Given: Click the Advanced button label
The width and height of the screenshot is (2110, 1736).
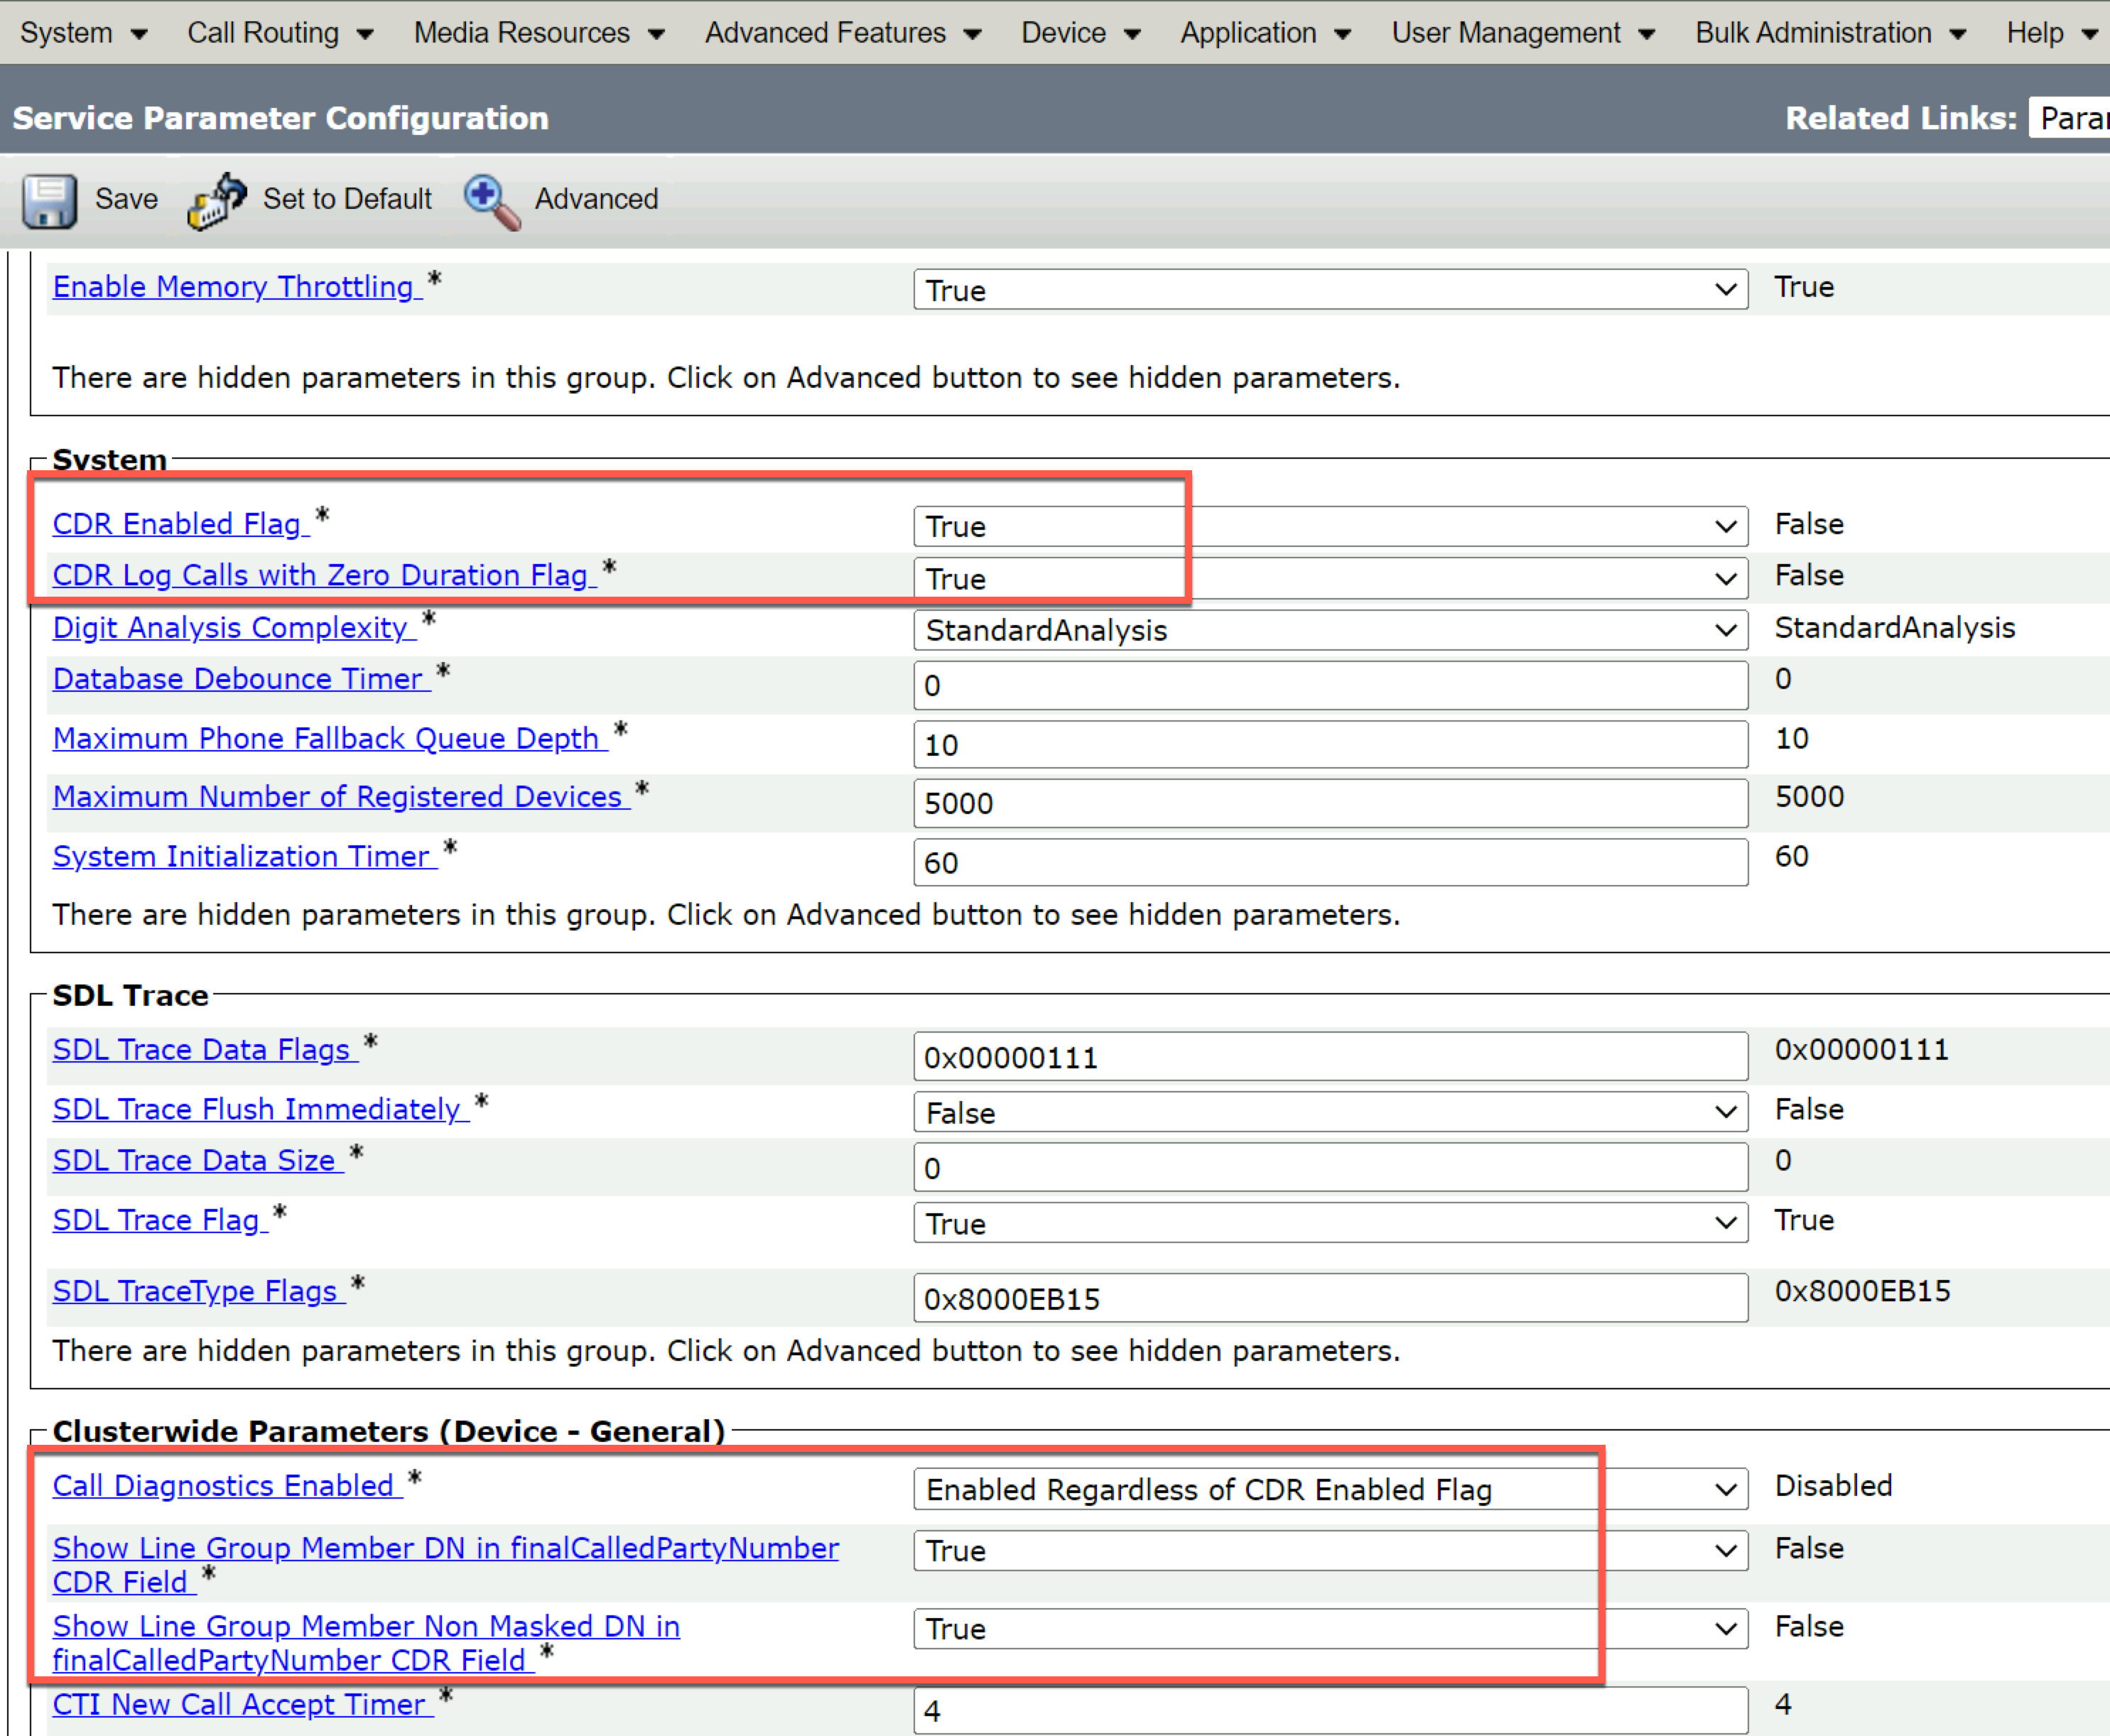Looking at the screenshot, I should 596,199.
